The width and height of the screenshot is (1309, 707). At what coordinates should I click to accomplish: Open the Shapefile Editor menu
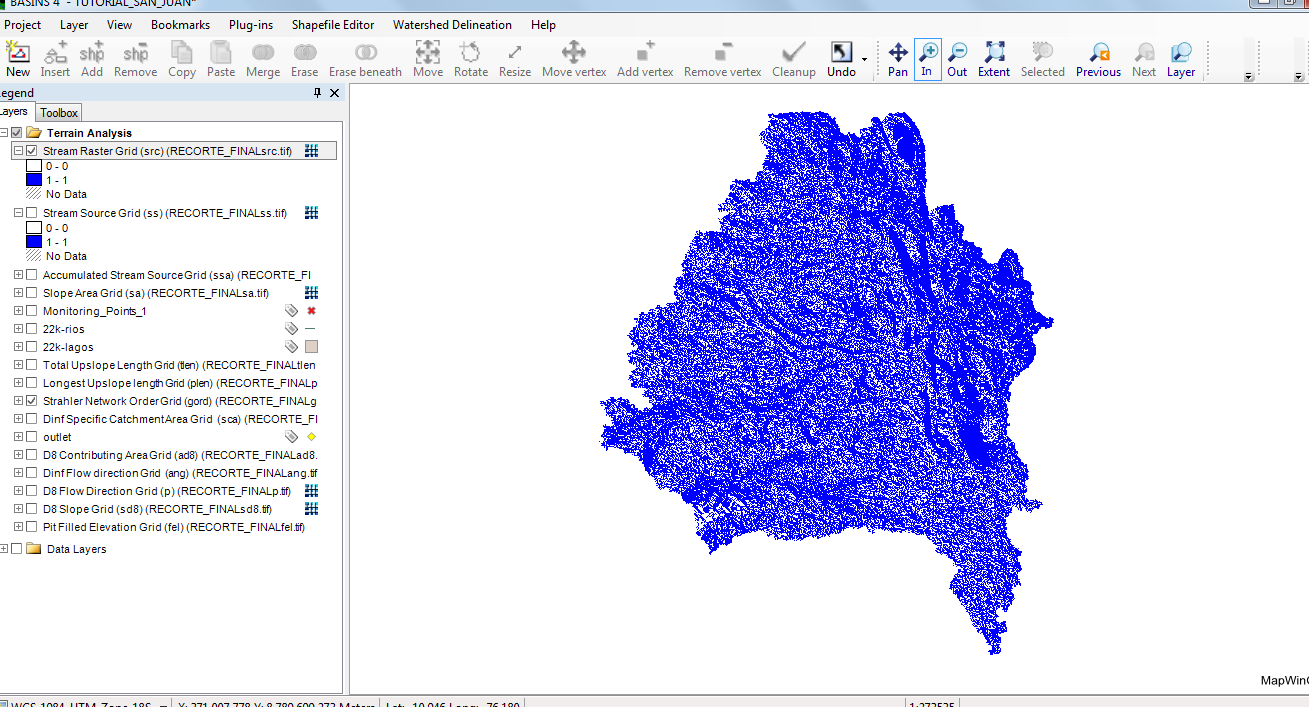coord(333,25)
